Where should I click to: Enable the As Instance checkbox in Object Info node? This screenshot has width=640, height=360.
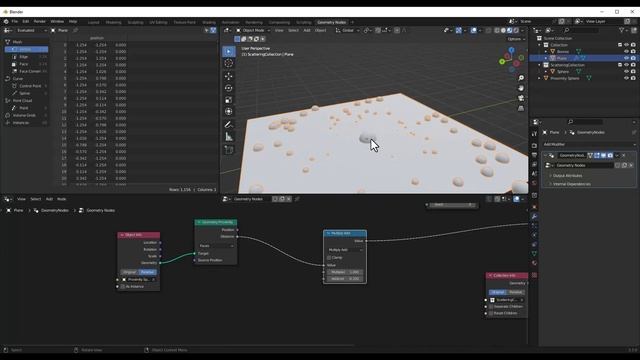(122, 287)
